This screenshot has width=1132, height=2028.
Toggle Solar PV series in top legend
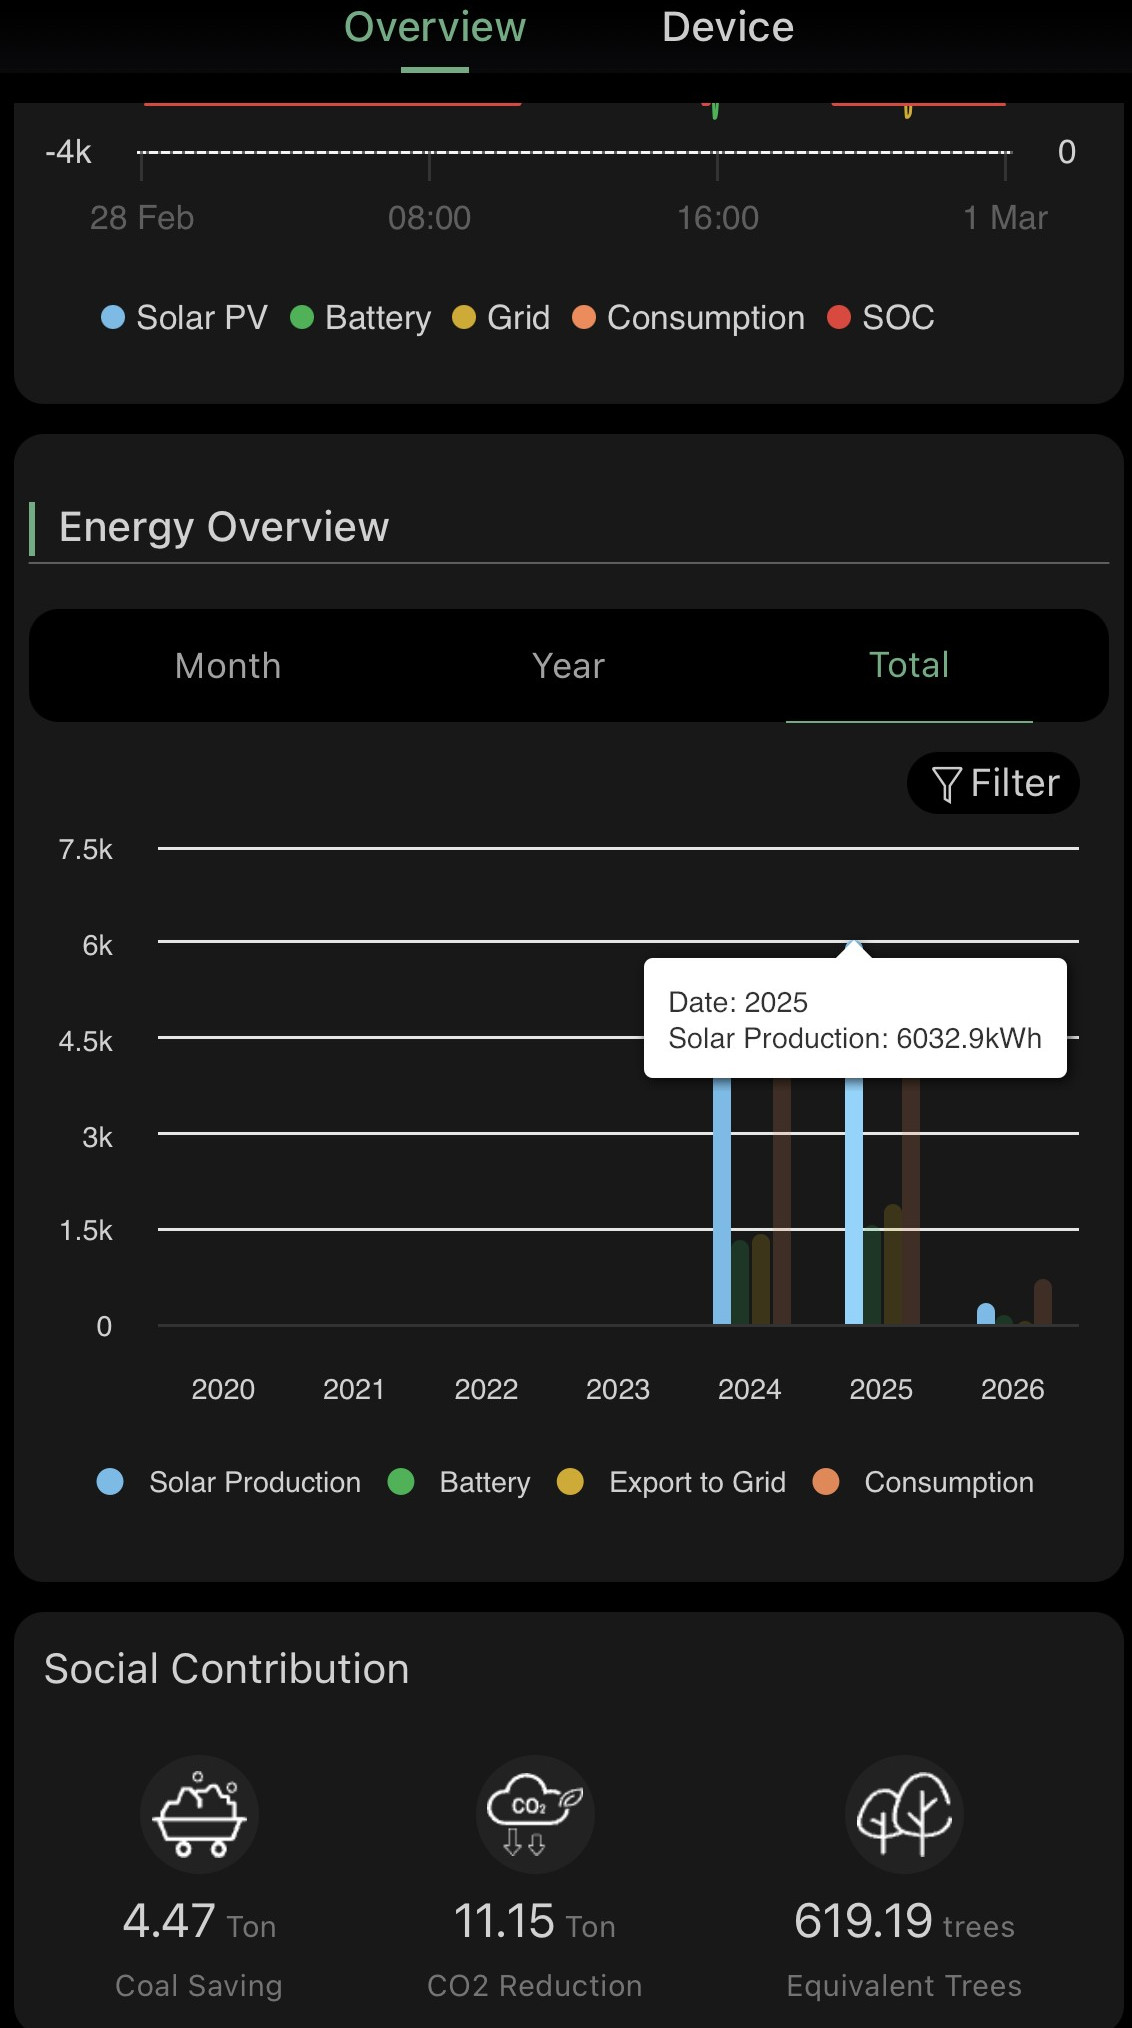185,318
